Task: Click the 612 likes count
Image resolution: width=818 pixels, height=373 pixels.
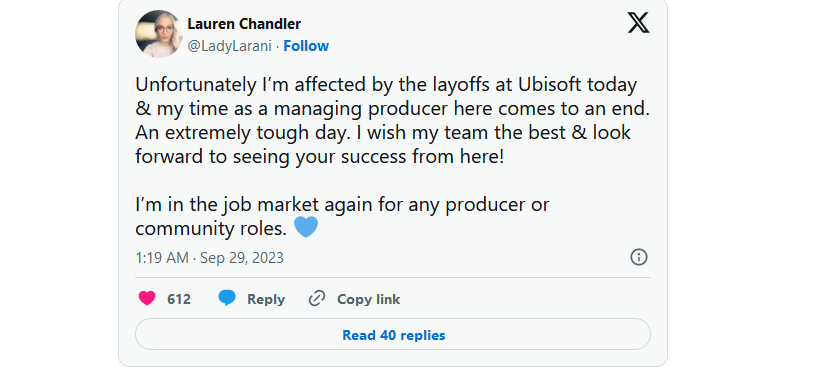Action: click(x=179, y=299)
